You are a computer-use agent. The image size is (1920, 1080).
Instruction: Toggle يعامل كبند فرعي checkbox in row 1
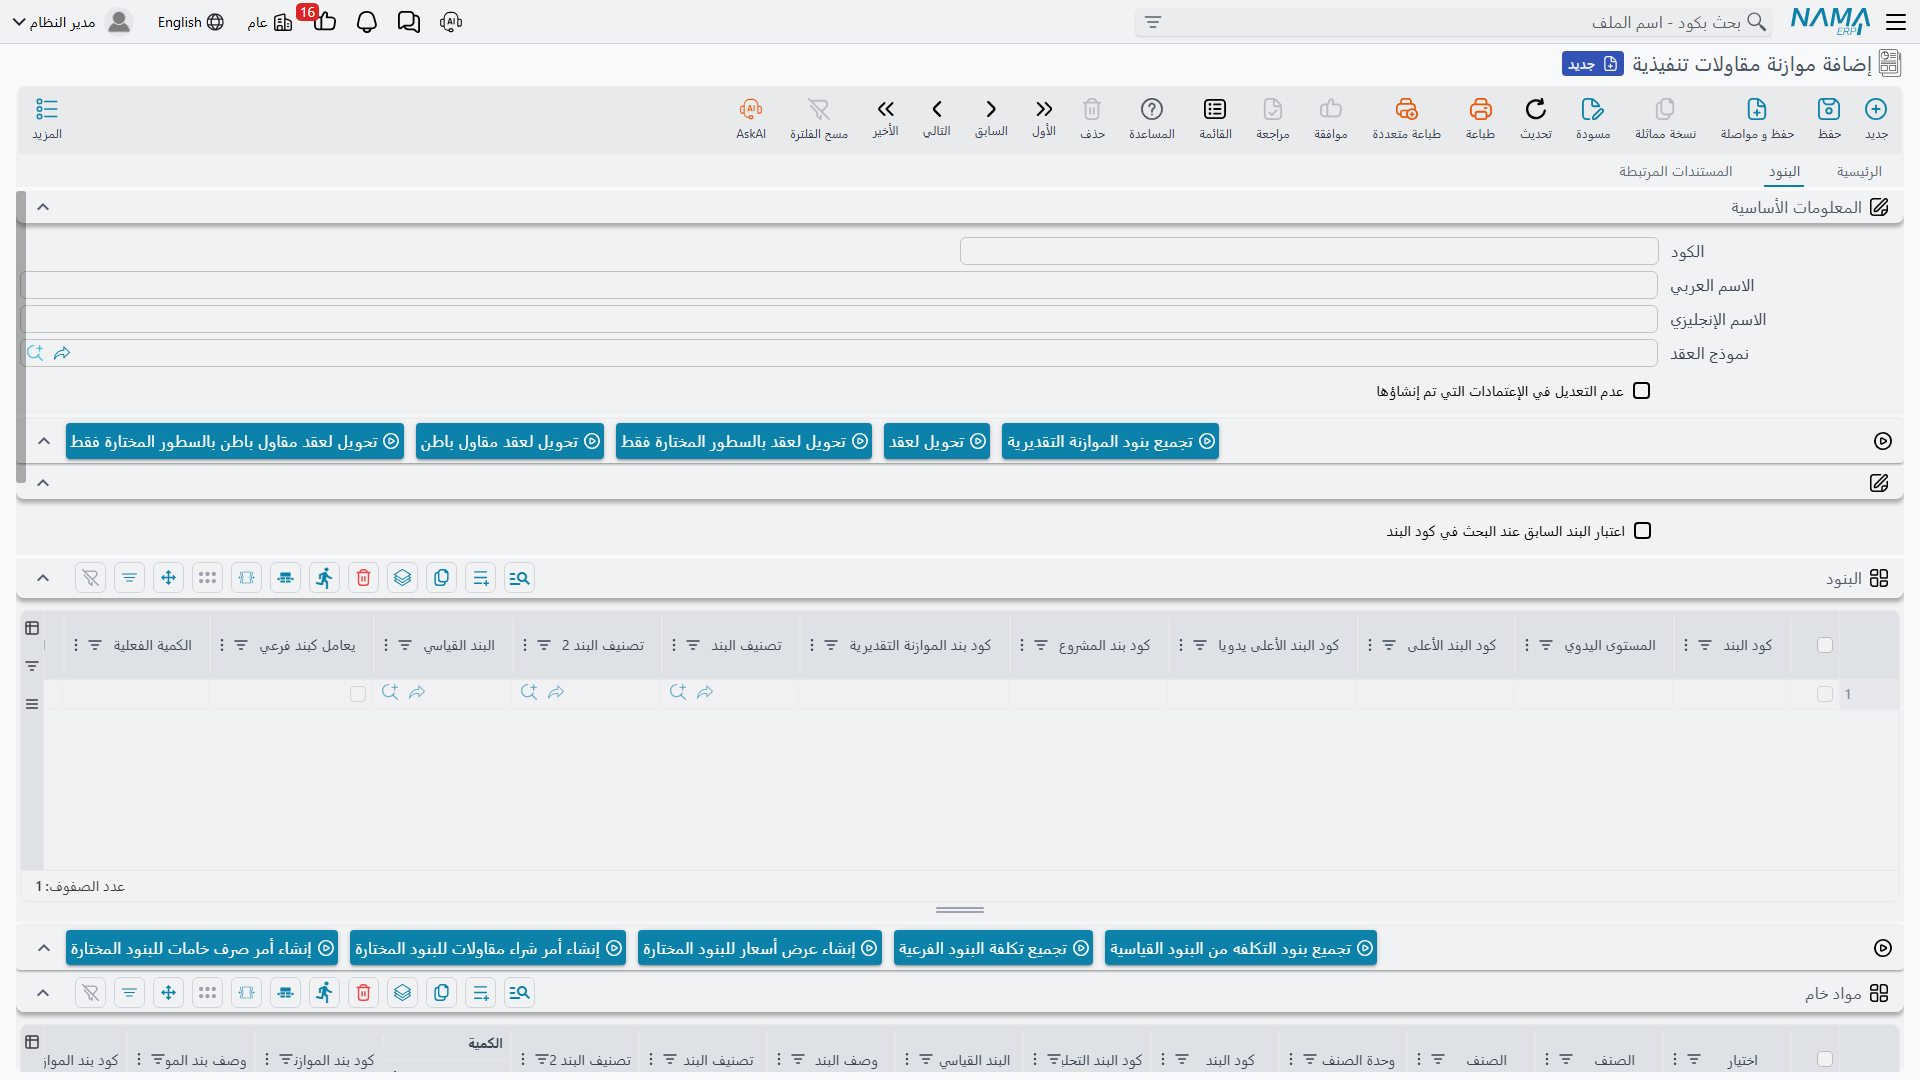(358, 694)
